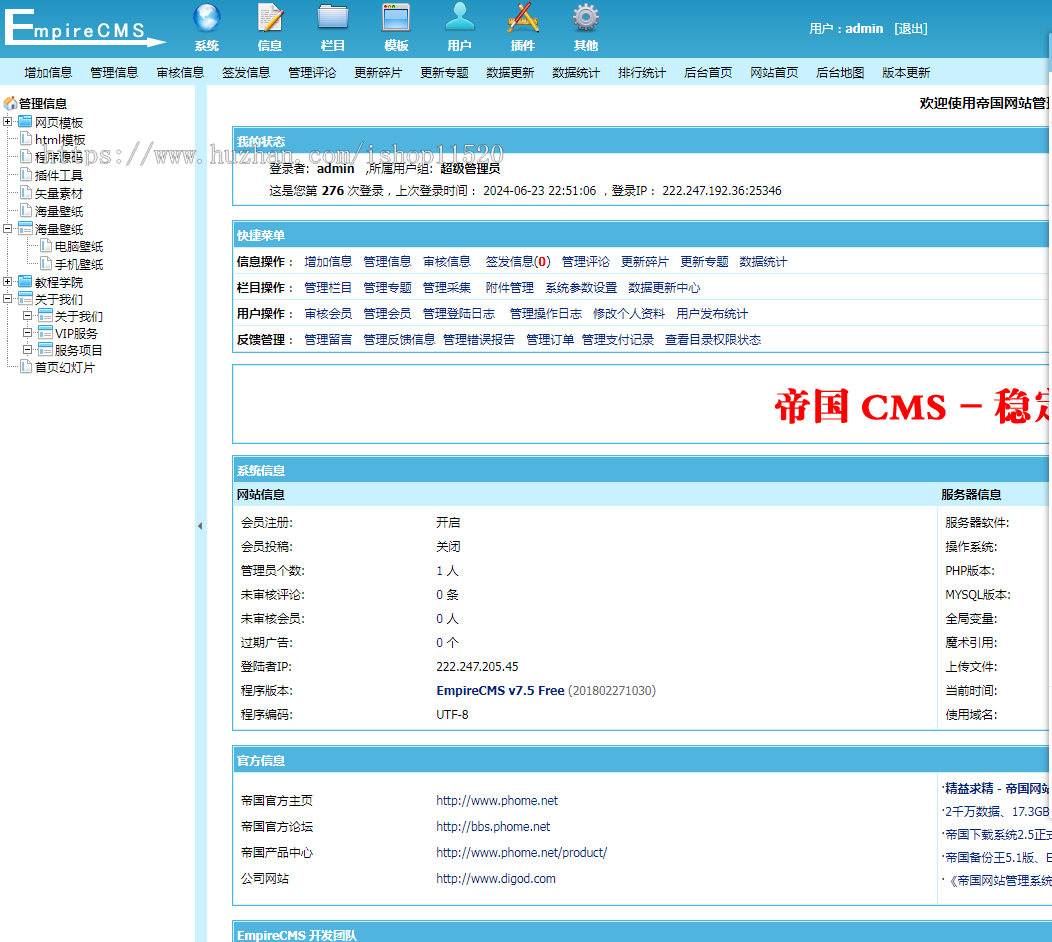The image size is (1052, 942).
Task: Click login IP value 222.247.205.45
Action: click(477, 667)
